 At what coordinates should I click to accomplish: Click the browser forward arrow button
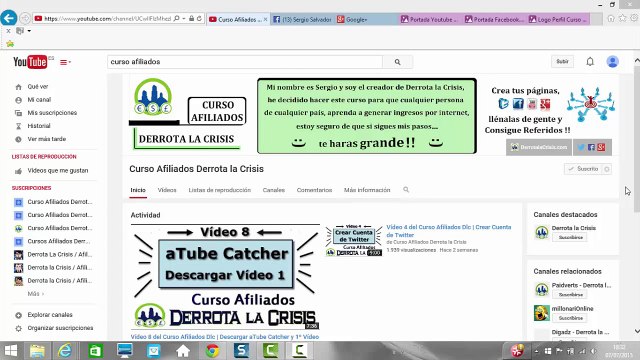[25, 18]
